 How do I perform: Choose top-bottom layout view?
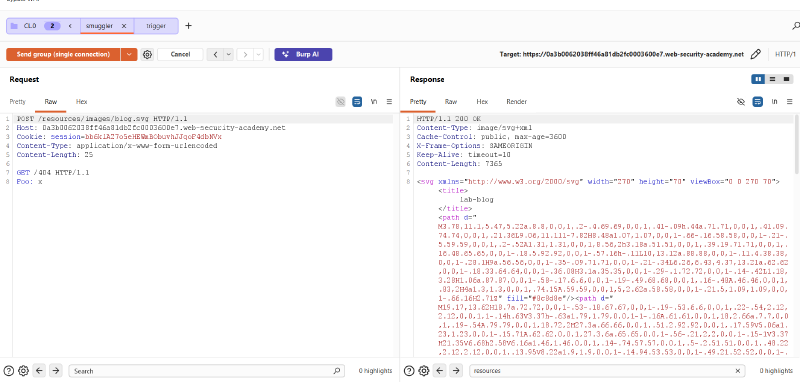pyautogui.click(x=772, y=79)
